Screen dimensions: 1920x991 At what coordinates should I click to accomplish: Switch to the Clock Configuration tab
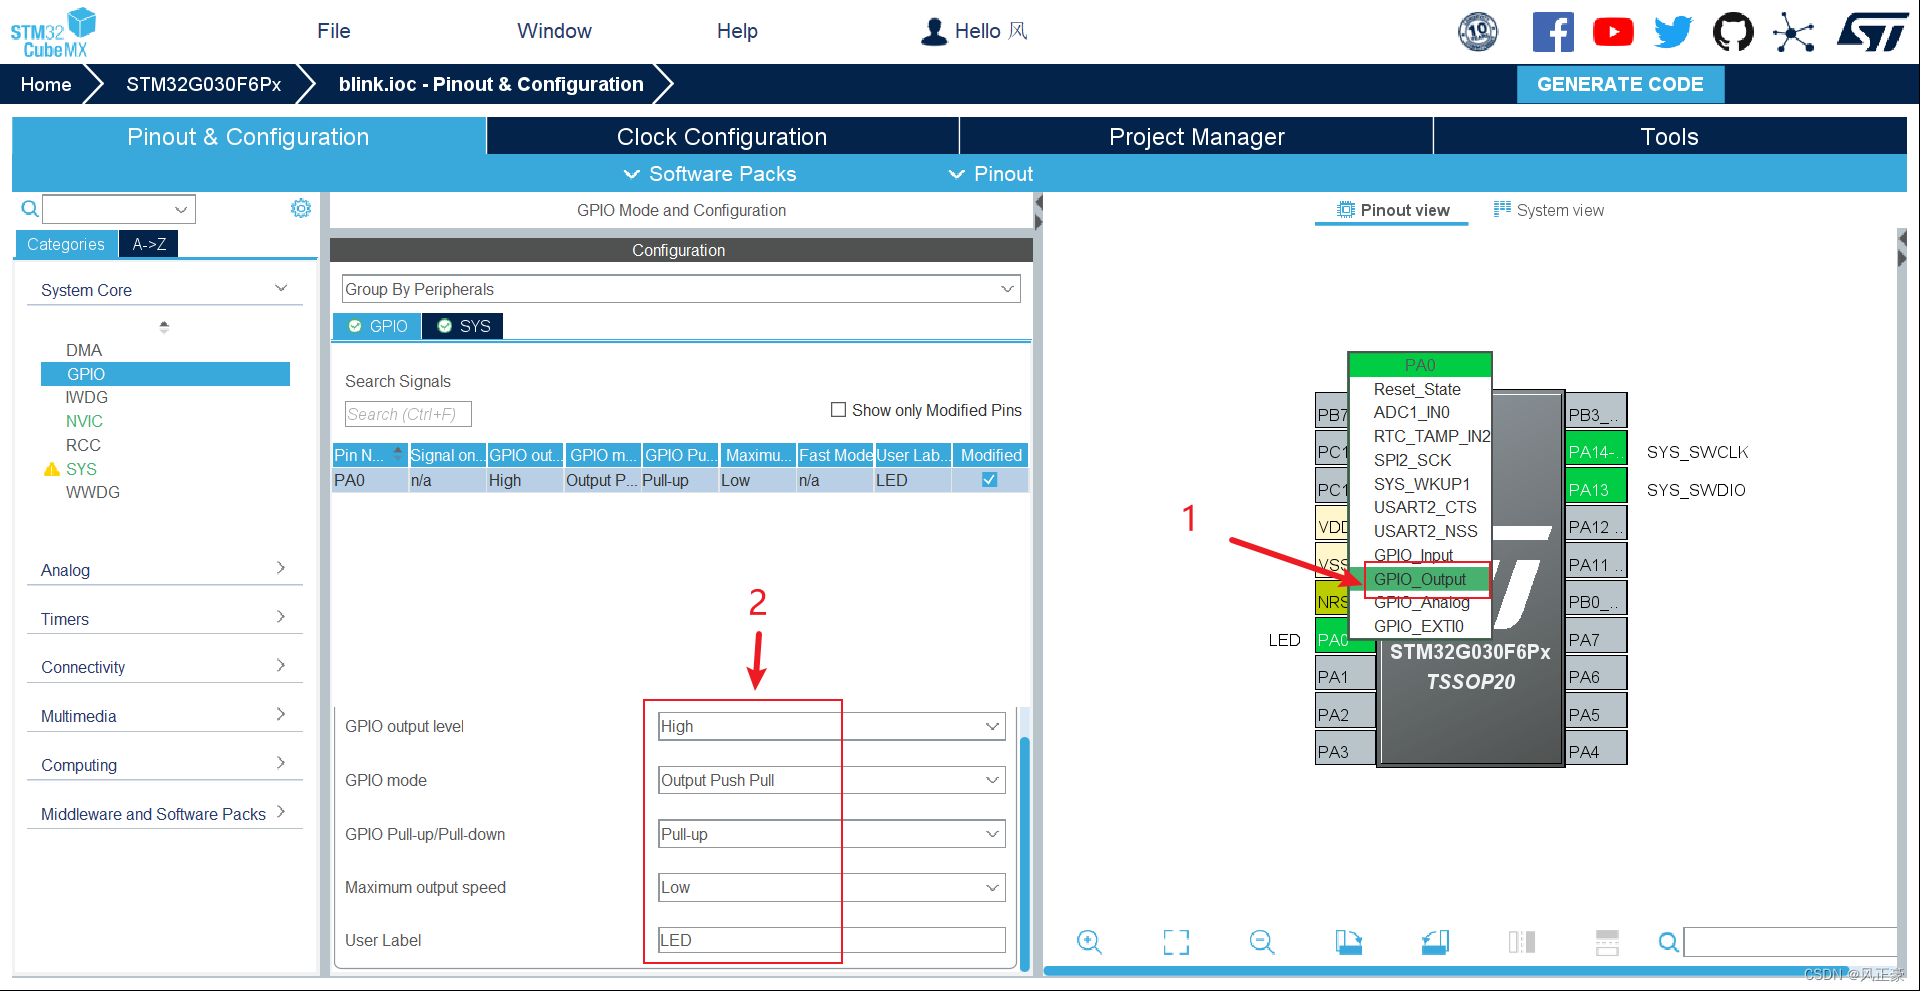point(722,136)
